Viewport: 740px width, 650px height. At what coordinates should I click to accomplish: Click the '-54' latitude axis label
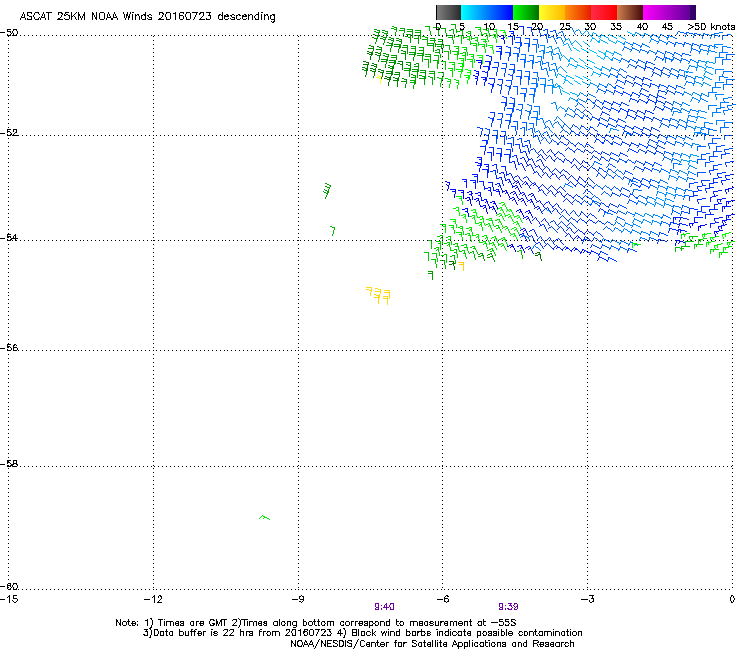(x=9, y=237)
